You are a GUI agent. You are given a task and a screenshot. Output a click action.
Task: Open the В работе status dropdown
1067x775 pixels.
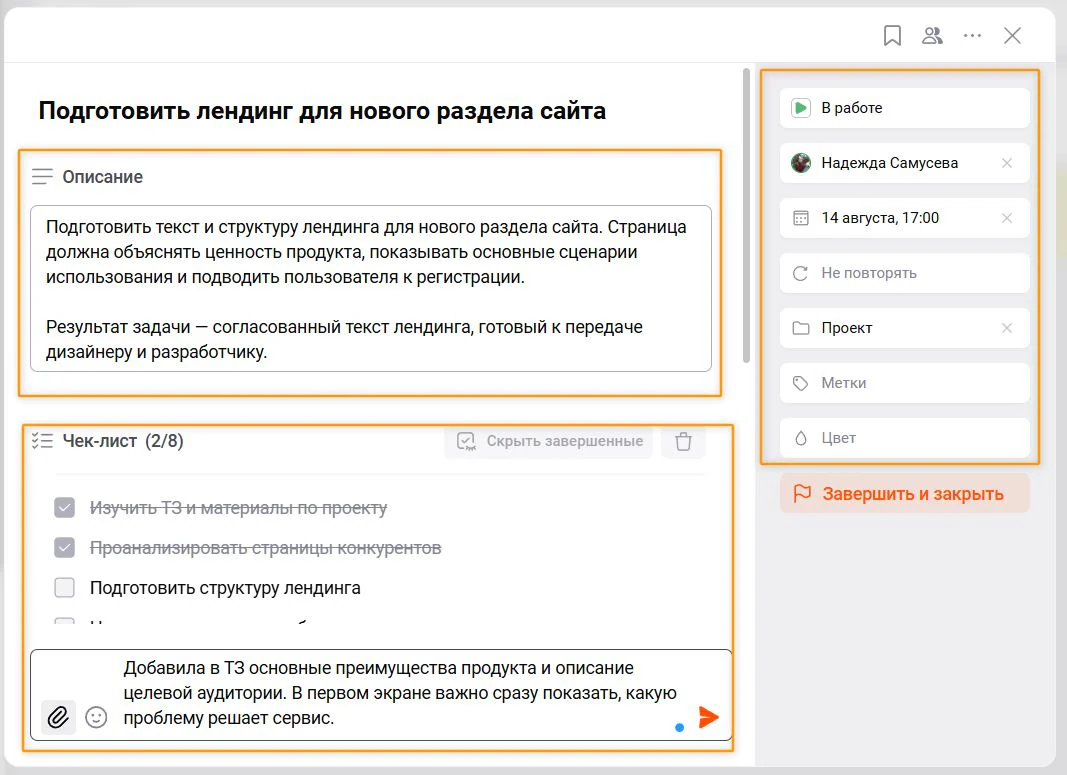[904, 108]
